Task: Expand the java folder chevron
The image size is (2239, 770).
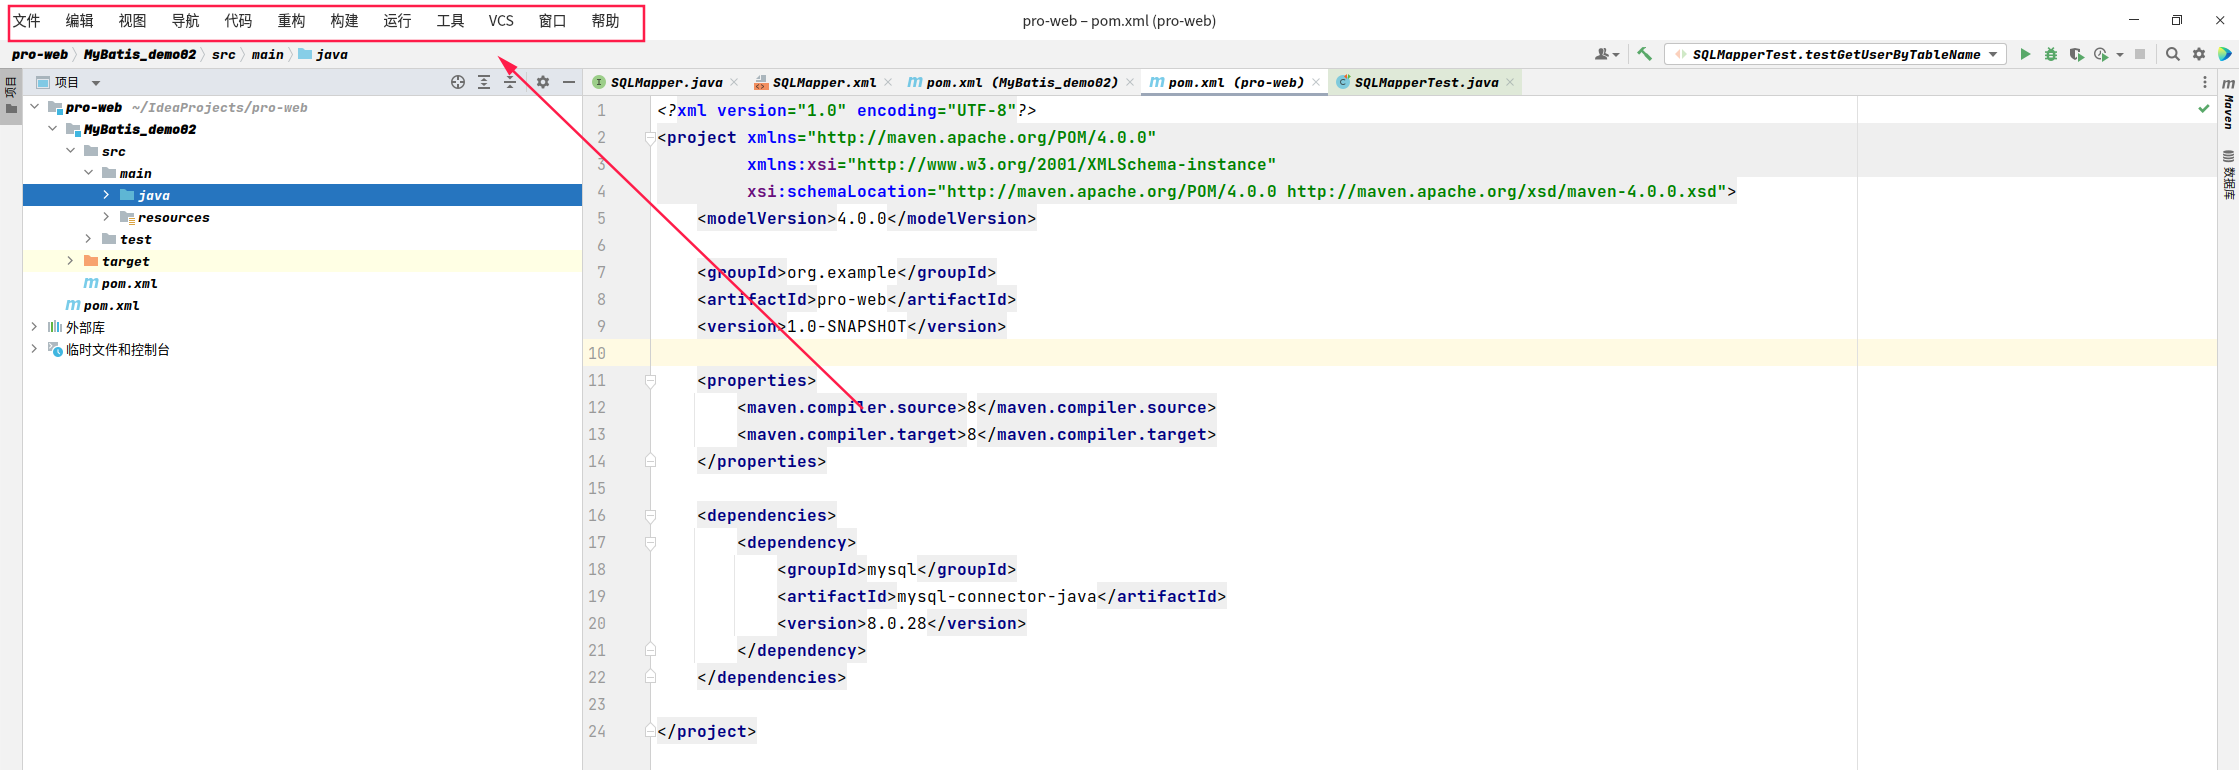Action: (x=107, y=195)
